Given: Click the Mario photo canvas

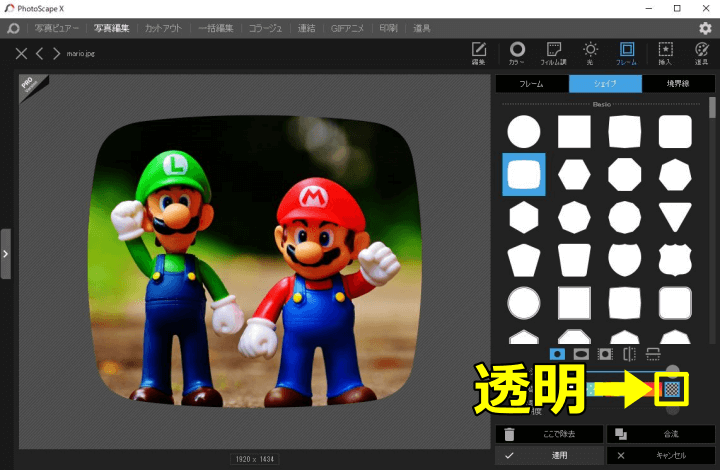Looking at the screenshot, I should pos(254,261).
